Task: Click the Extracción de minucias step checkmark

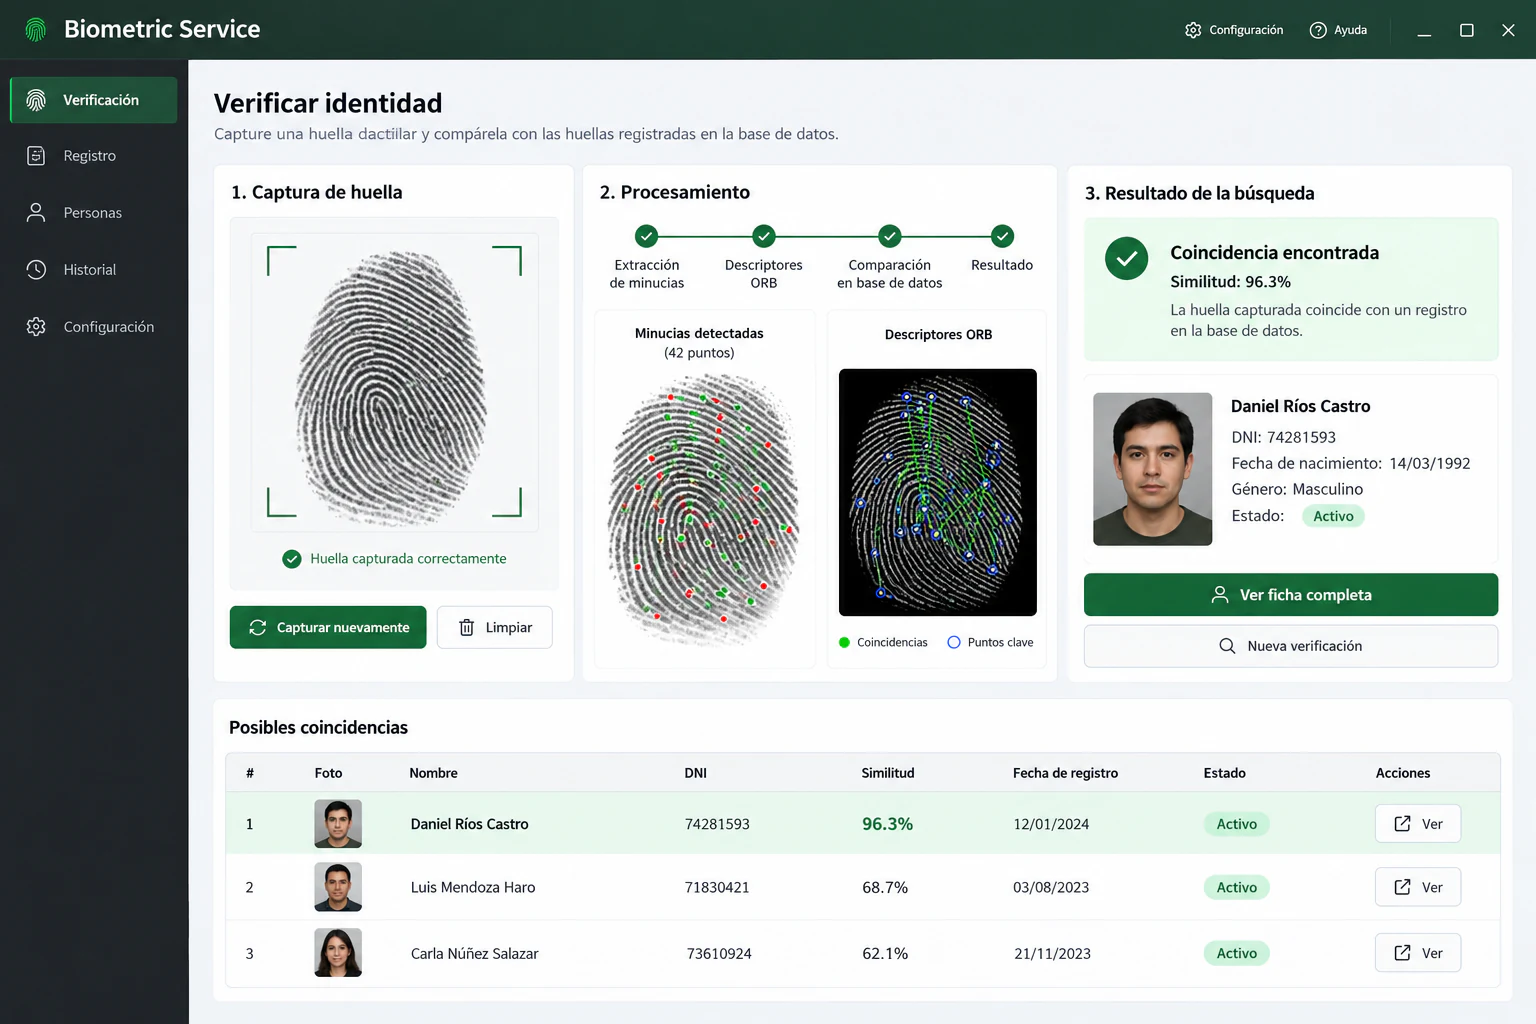Action: click(x=647, y=236)
